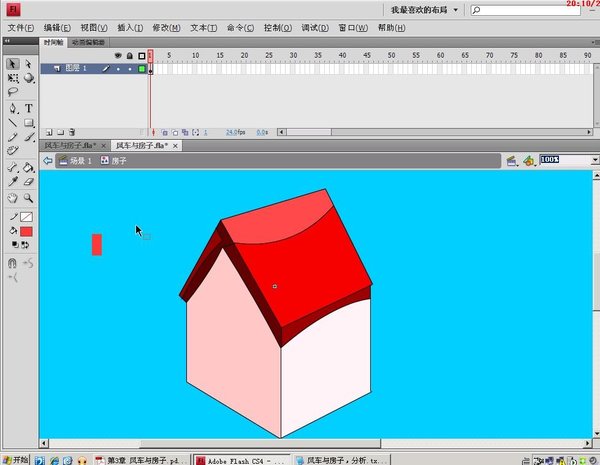600x465 pixels.
Task: Click the Windows 开始 Start button
Action: (x=16, y=460)
